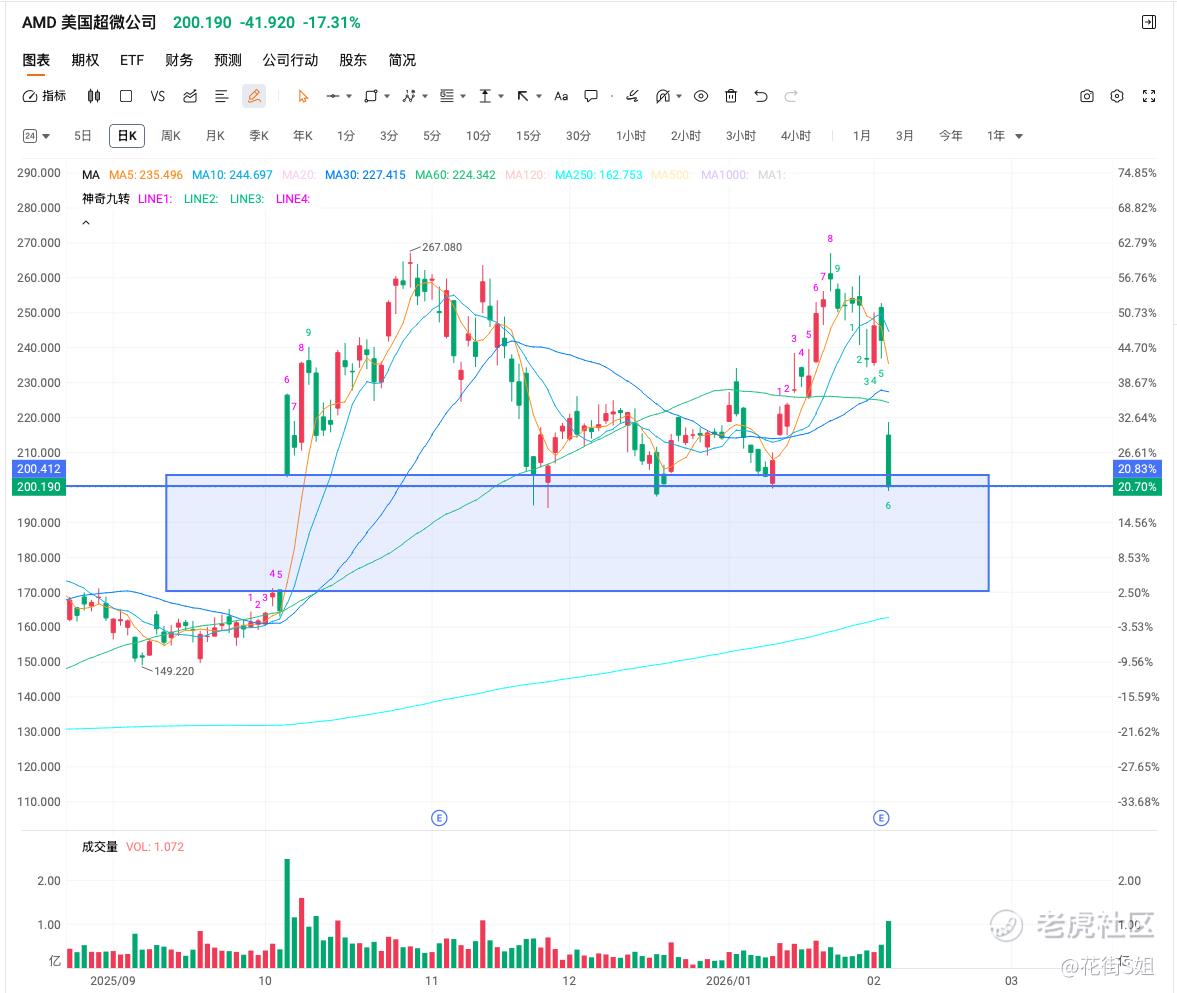This screenshot has width=1177, height=993.
Task: Select the candlestick chart type icon
Action: [x=94, y=96]
